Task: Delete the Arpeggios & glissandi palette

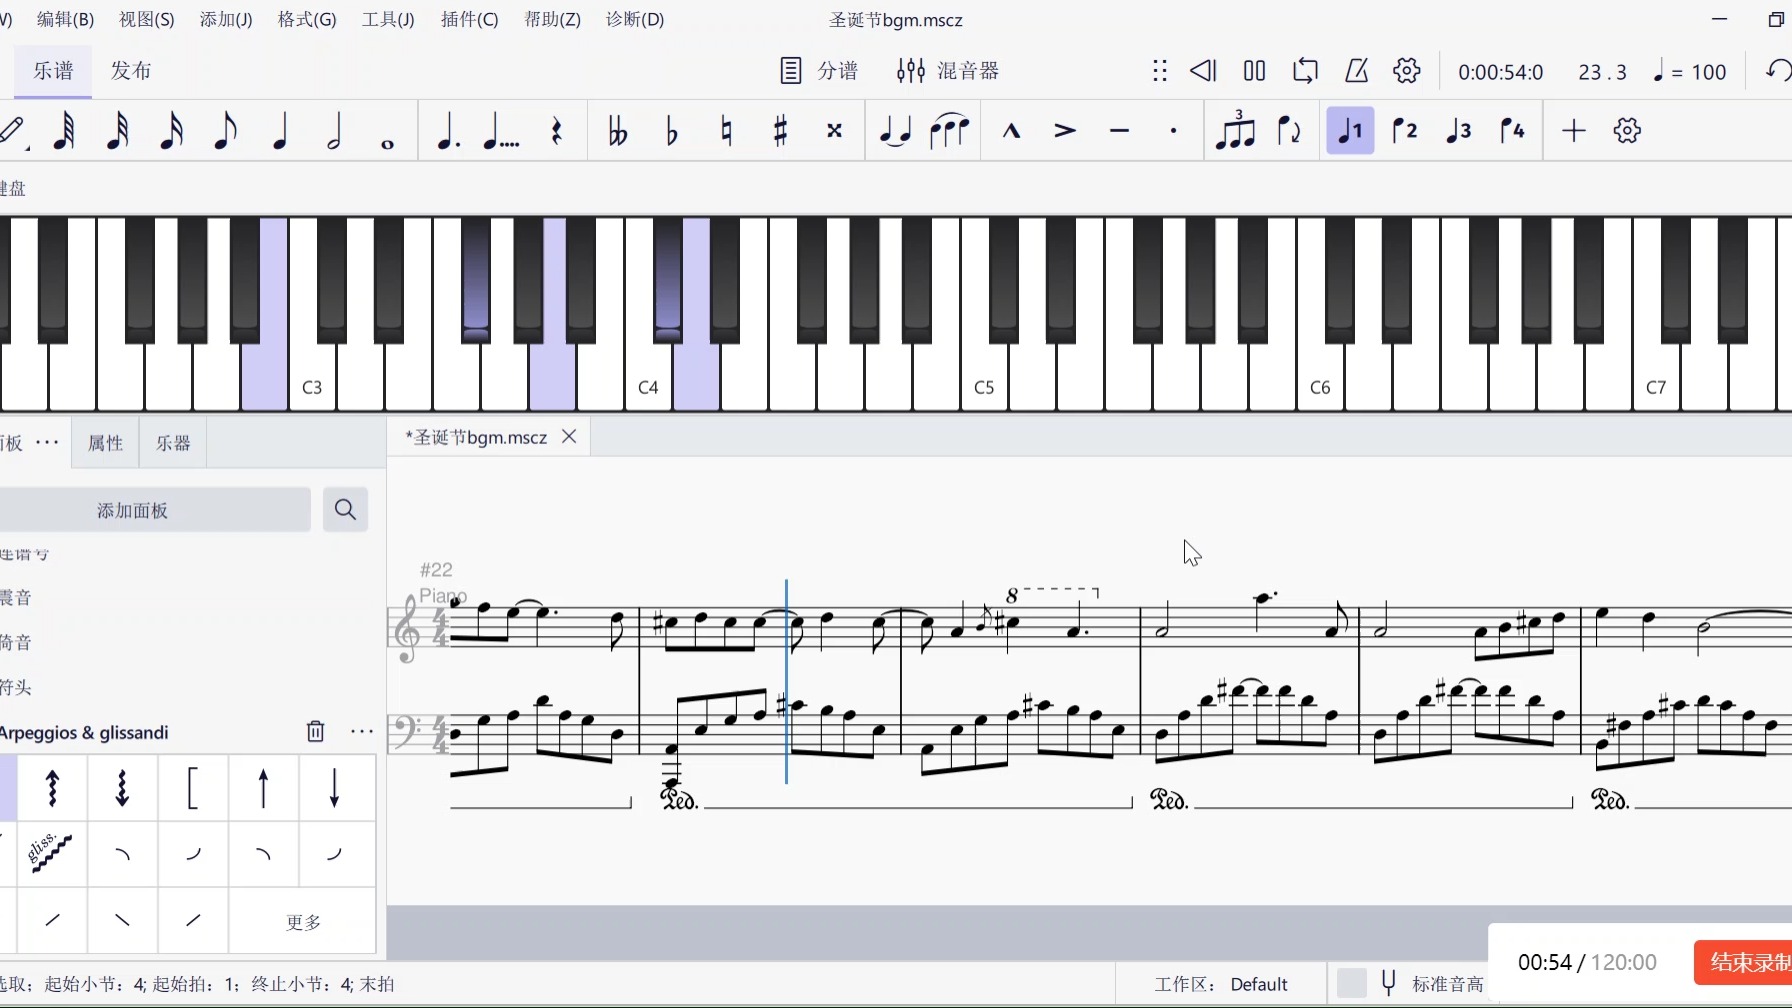Action: coord(315,732)
